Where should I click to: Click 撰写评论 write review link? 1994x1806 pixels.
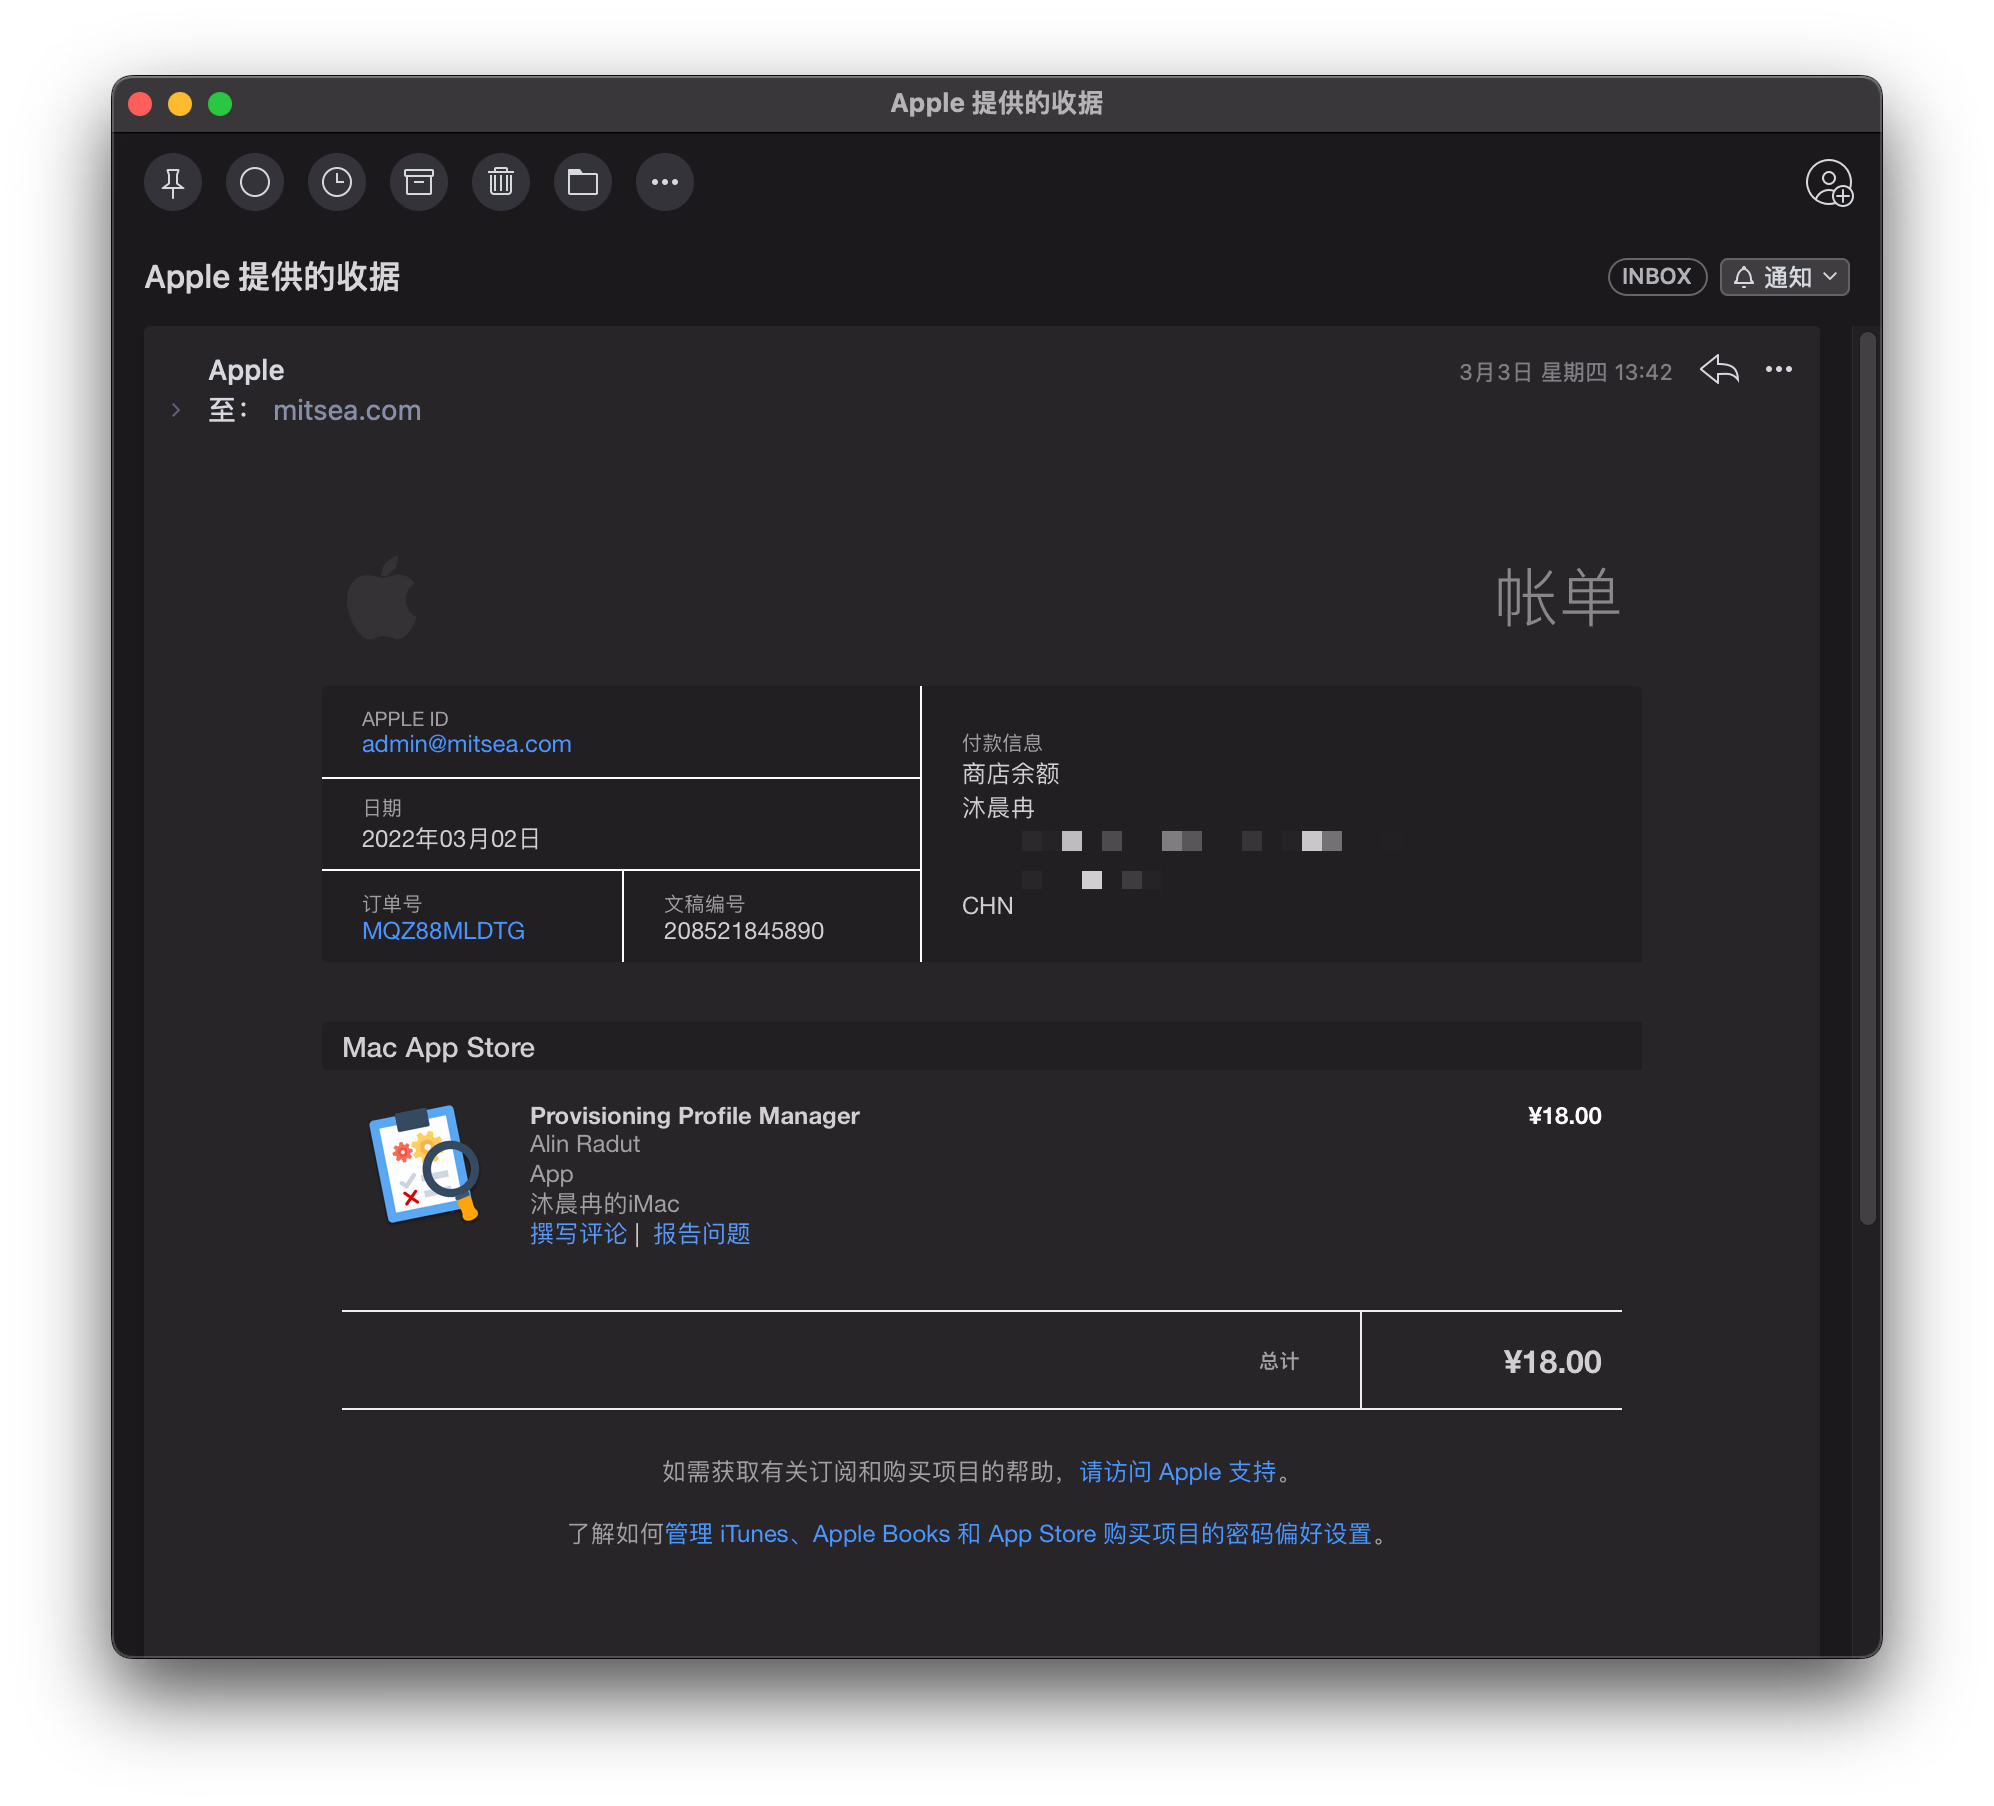pyautogui.click(x=578, y=1234)
